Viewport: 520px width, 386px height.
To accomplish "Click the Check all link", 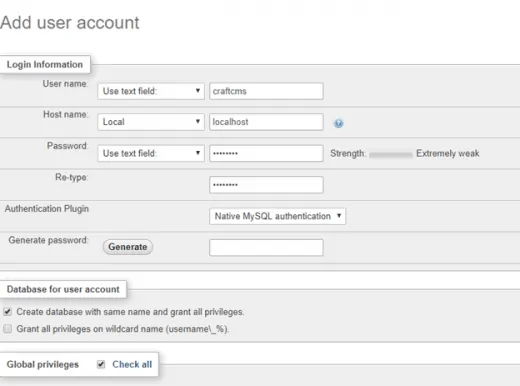I will (132, 364).
